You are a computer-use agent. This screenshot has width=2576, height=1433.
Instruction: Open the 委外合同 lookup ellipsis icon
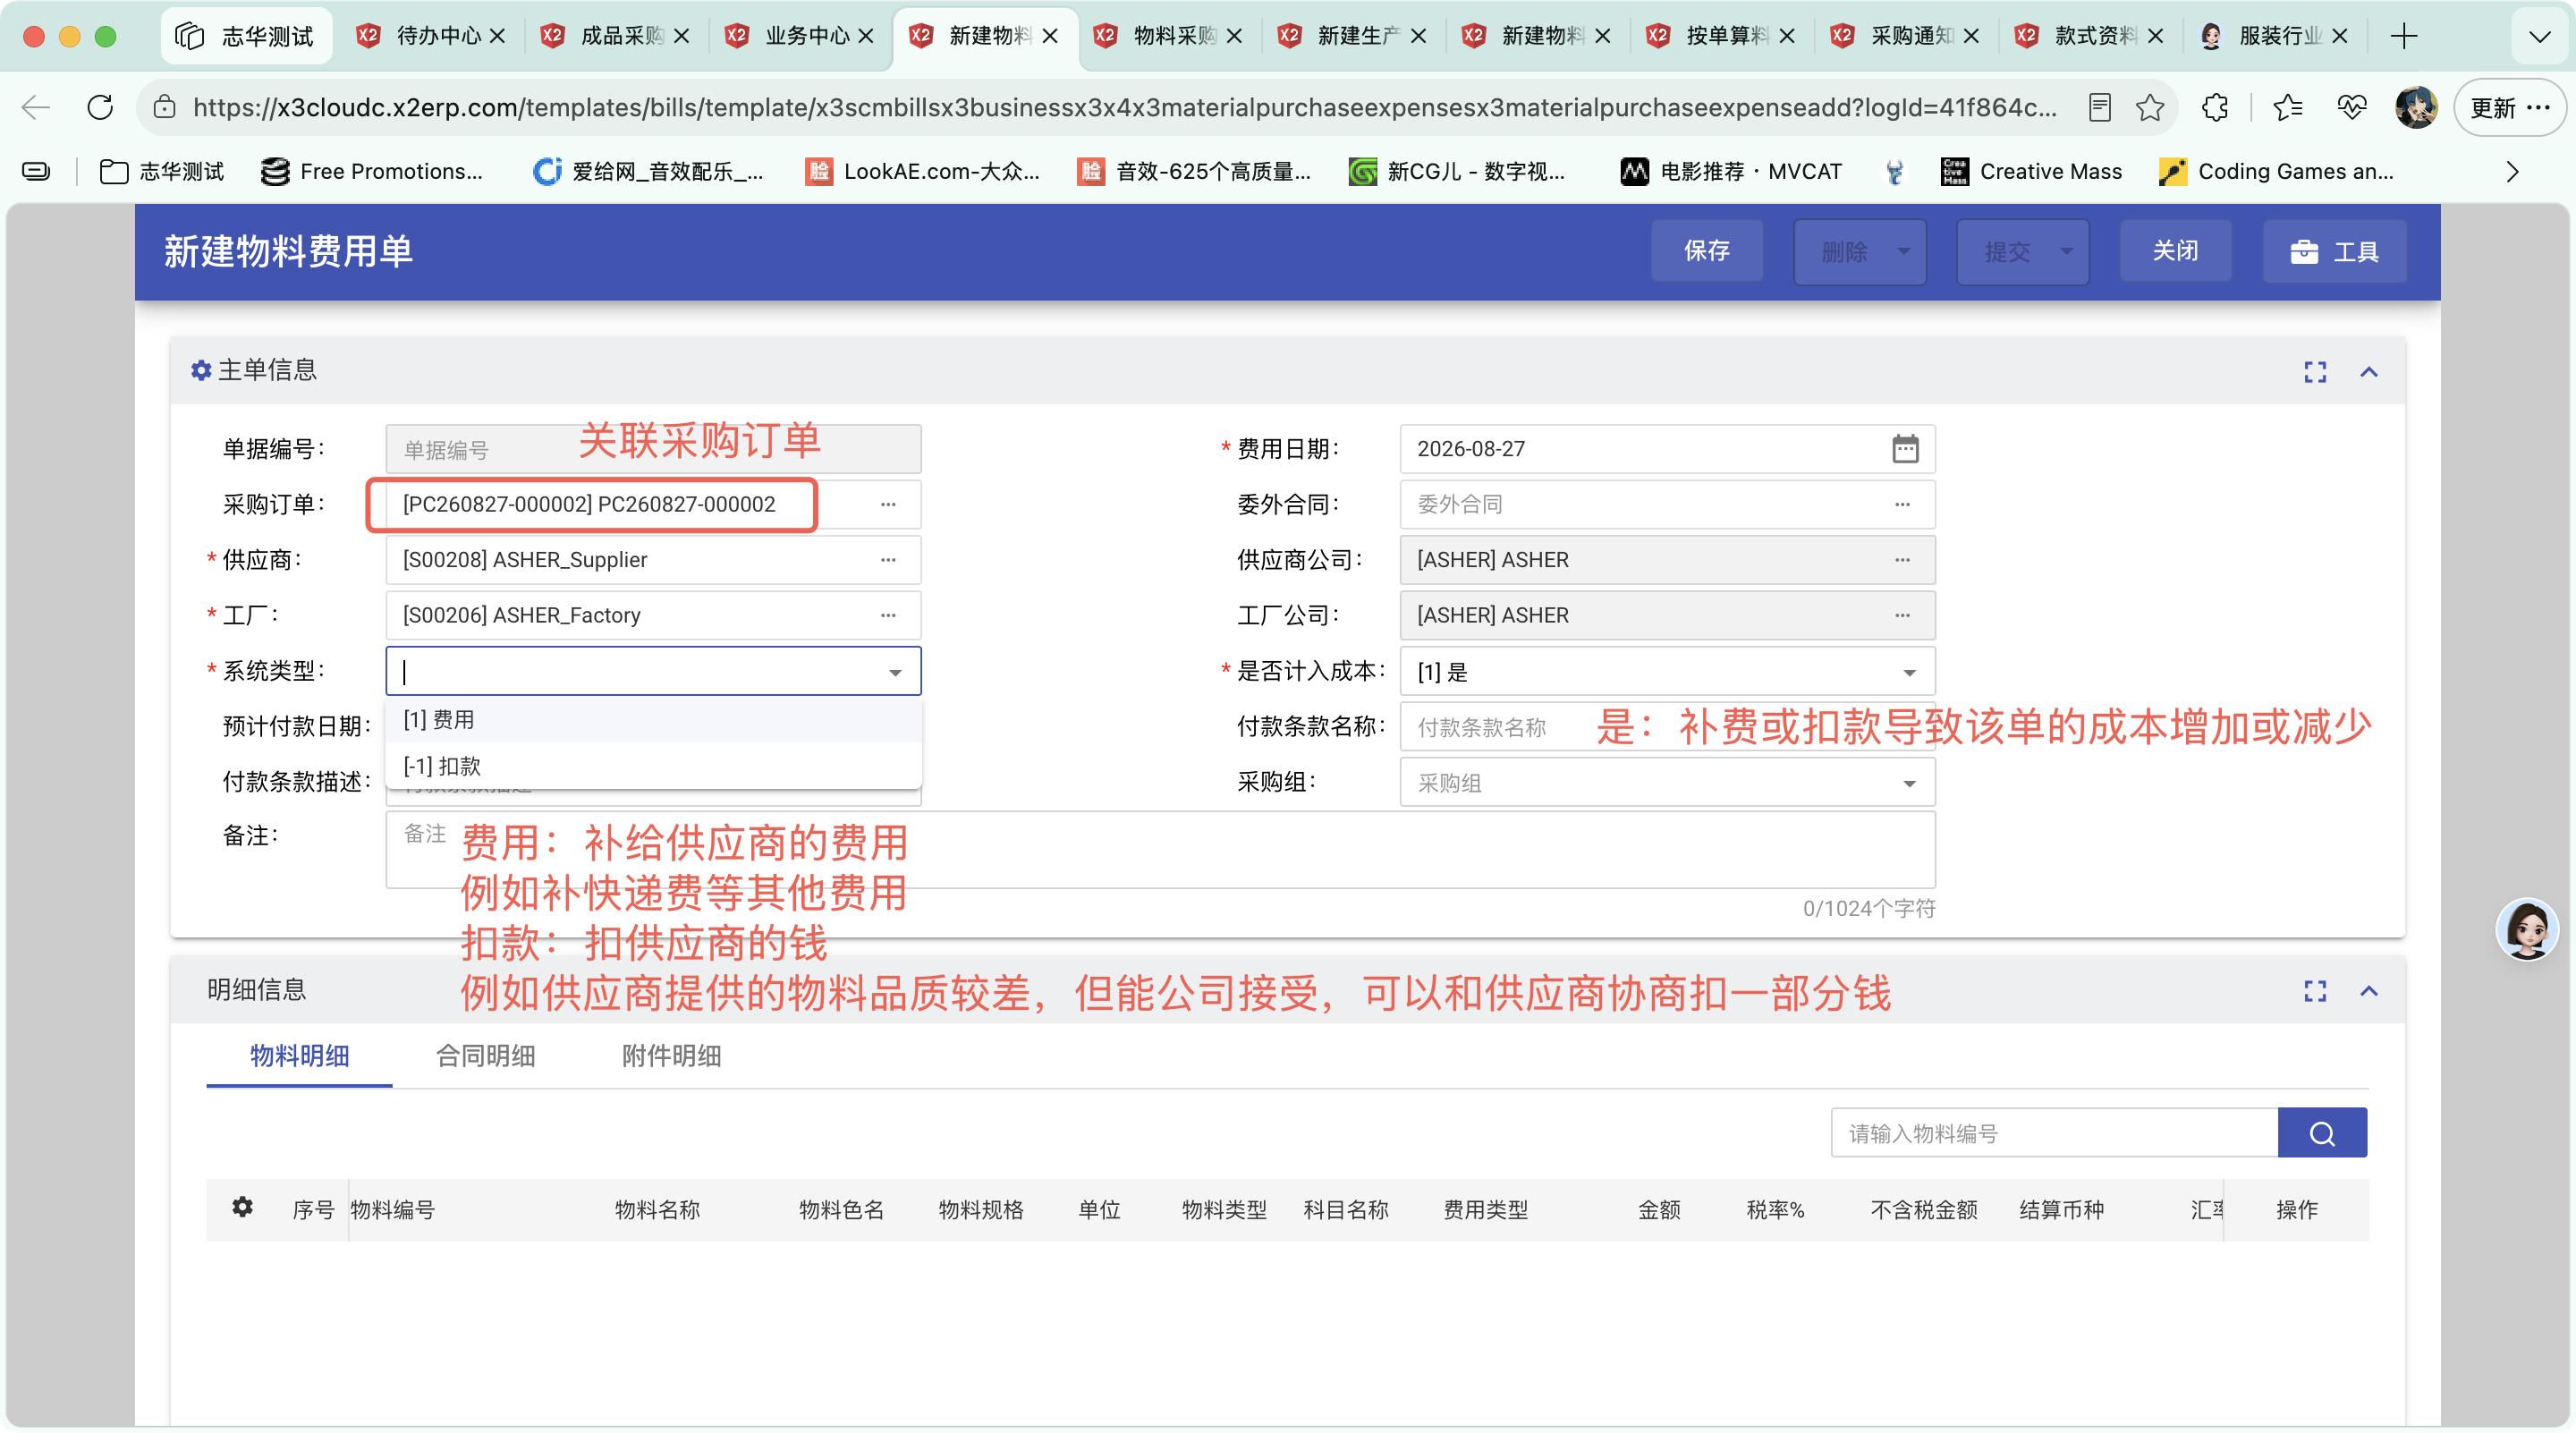(1902, 504)
